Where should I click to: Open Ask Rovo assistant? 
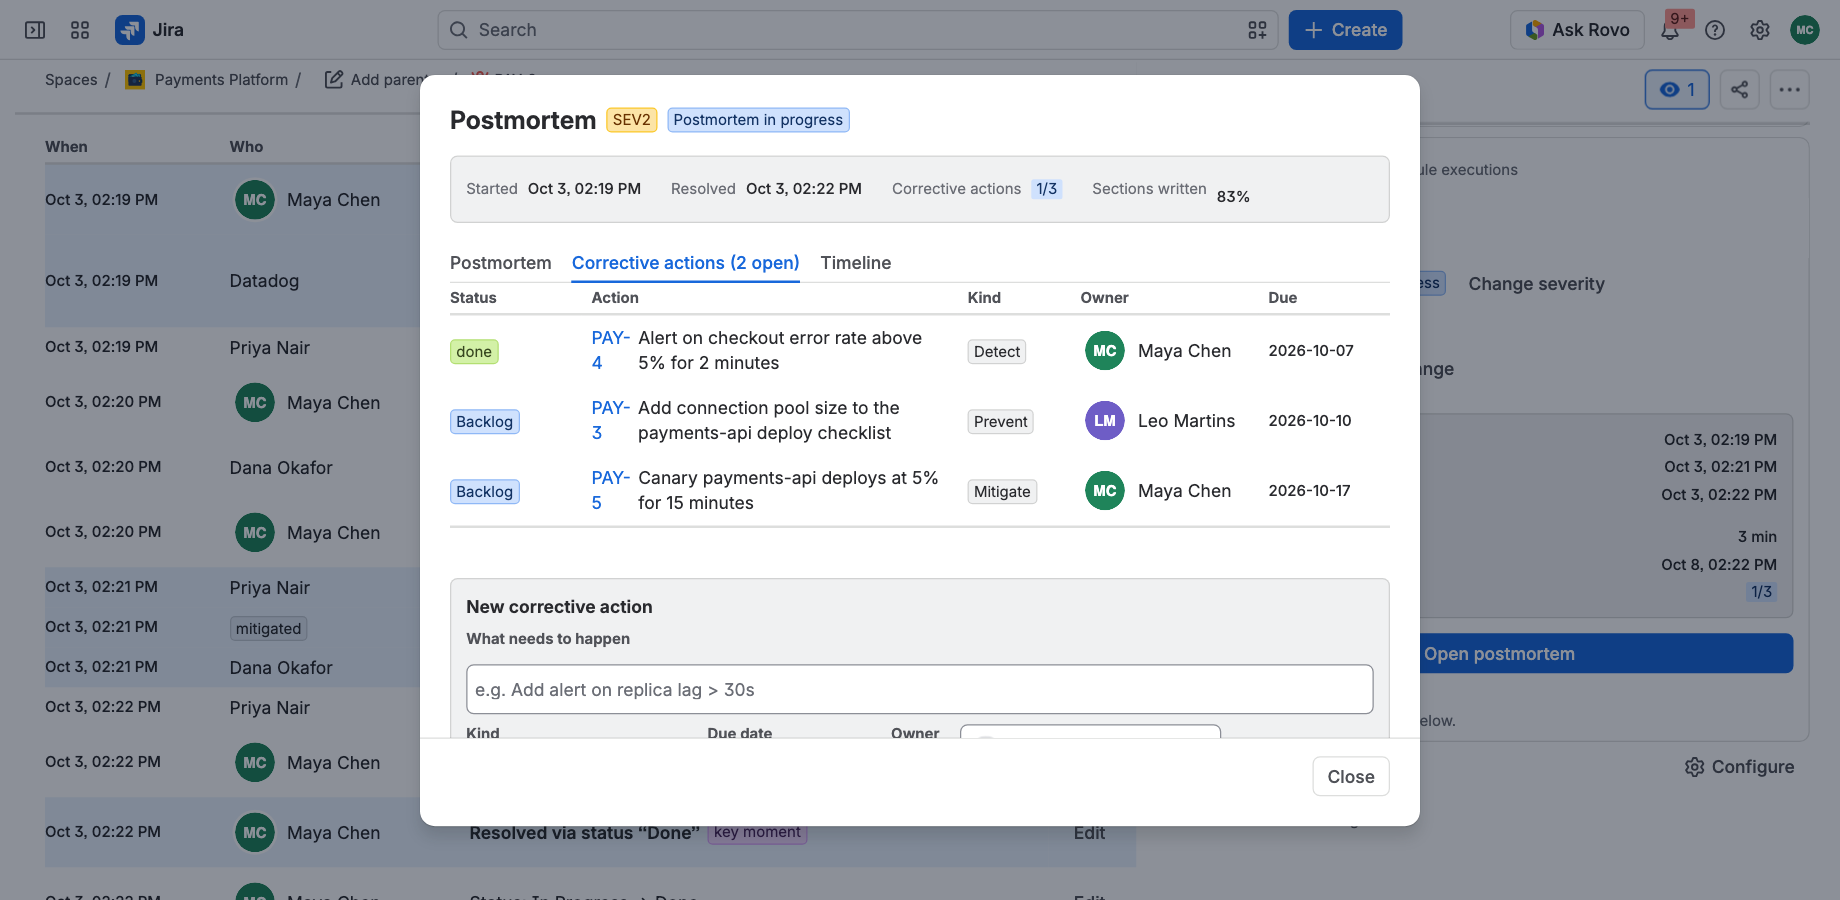(1577, 30)
